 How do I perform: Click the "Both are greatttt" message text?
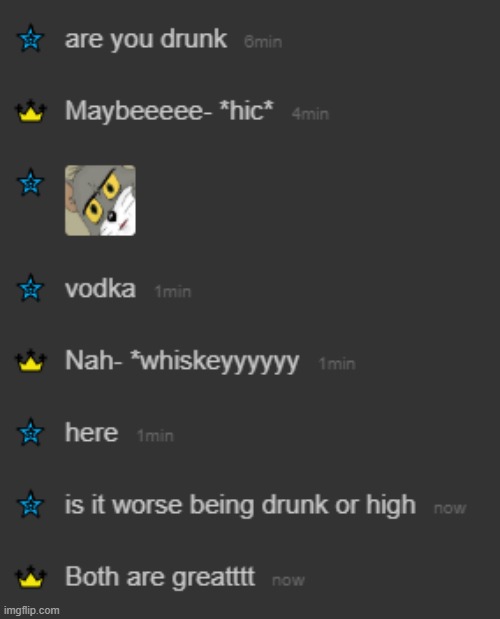tap(160, 577)
